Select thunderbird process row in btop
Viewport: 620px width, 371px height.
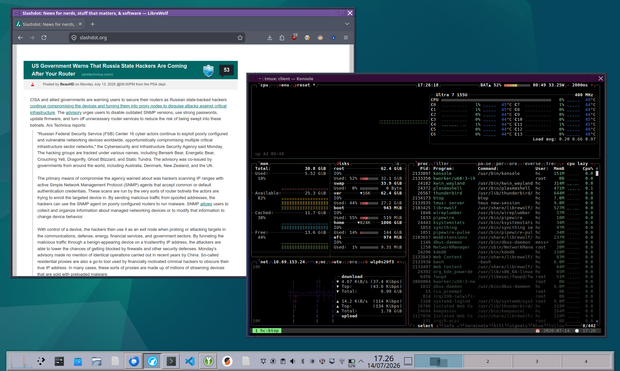click(x=502, y=193)
